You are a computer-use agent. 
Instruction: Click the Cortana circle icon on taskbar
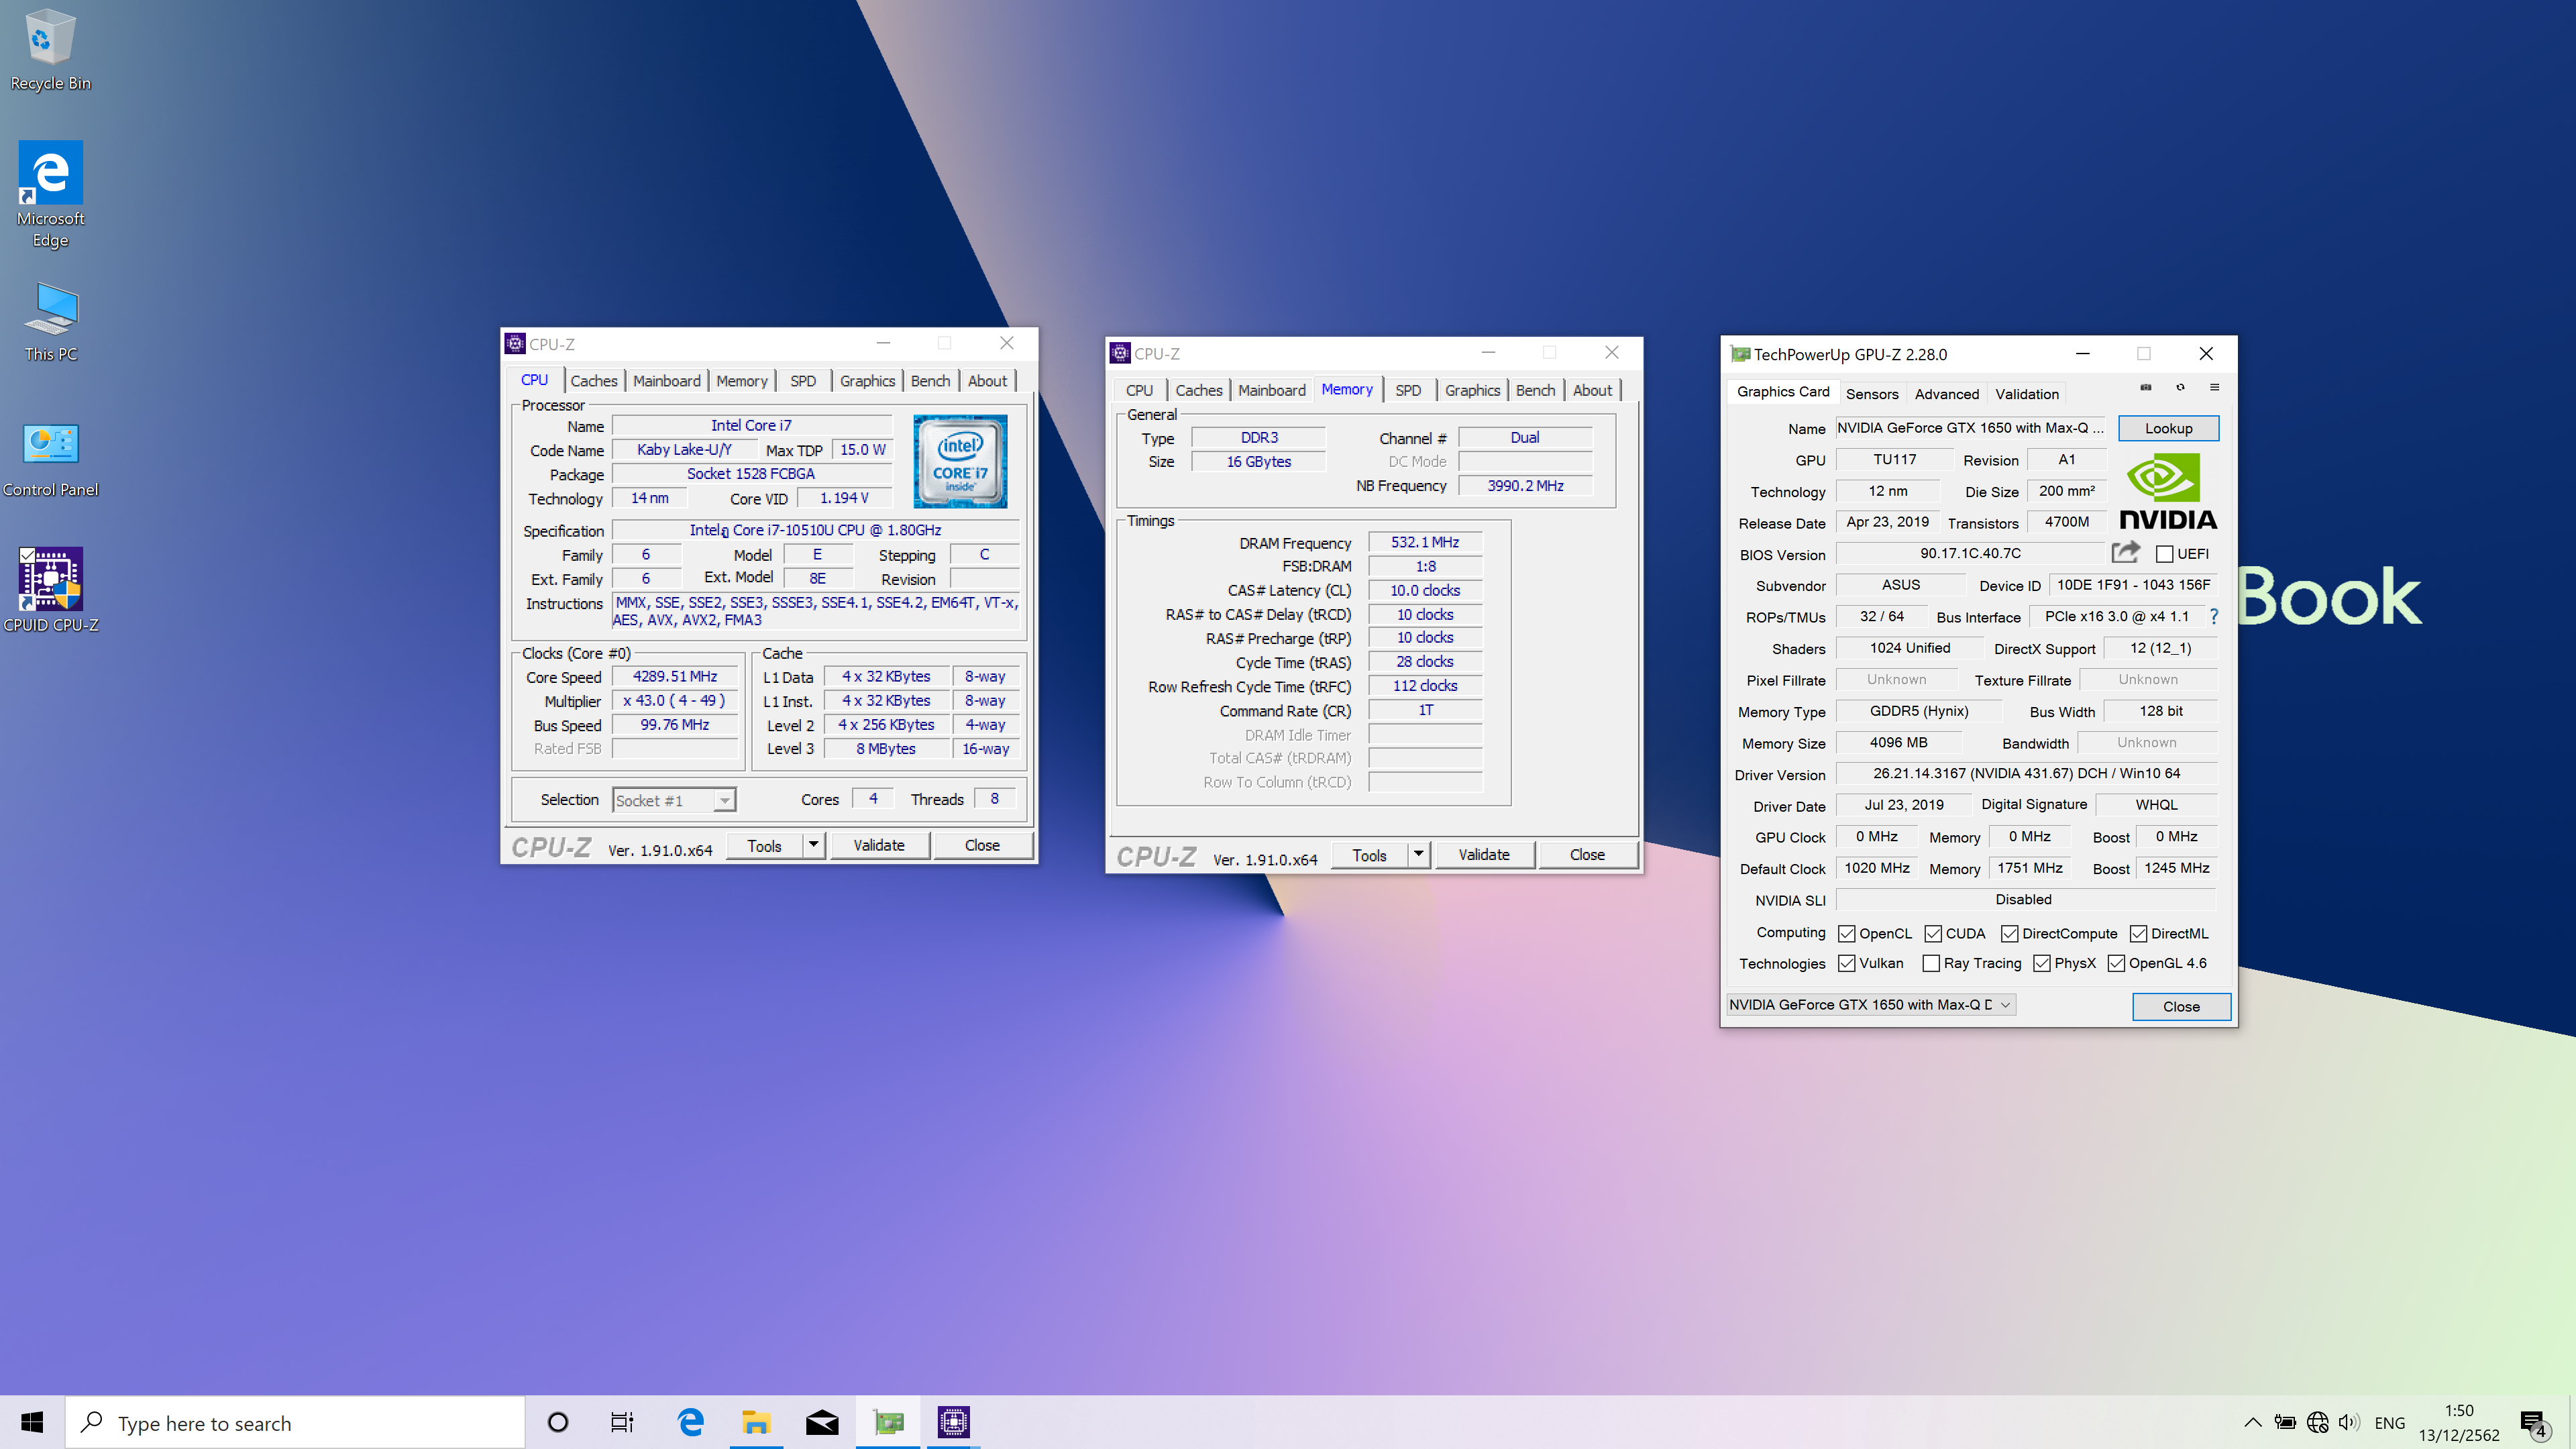558,1422
